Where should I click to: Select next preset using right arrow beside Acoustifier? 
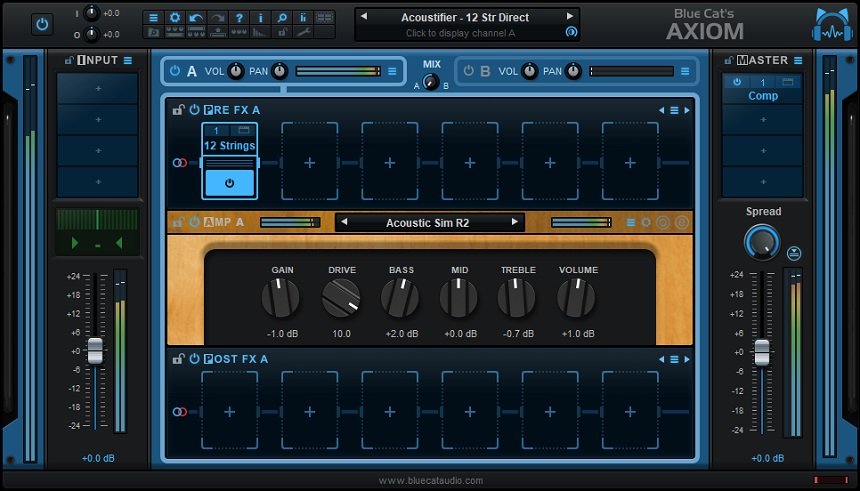pos(570,16)
